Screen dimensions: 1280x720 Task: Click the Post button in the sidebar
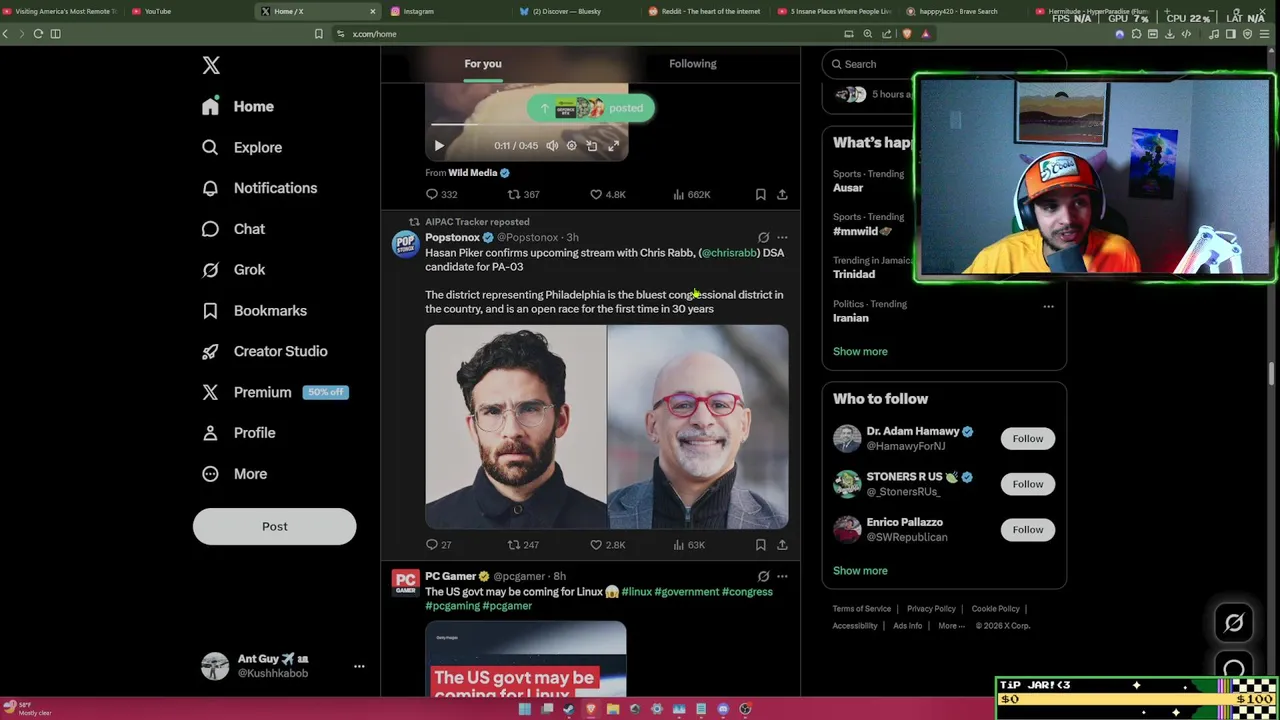(274, 526)
